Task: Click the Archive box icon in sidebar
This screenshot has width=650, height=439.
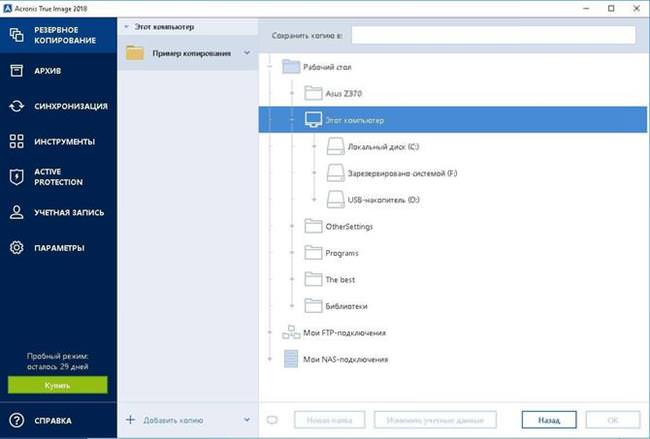Action: (17, 70)
